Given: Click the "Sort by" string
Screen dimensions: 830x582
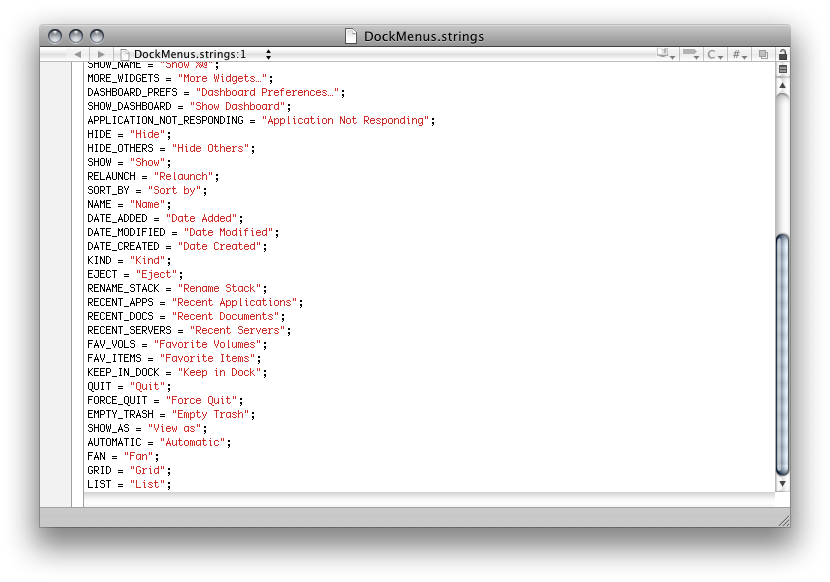Looking at the screenshot, I should [175, 190].
